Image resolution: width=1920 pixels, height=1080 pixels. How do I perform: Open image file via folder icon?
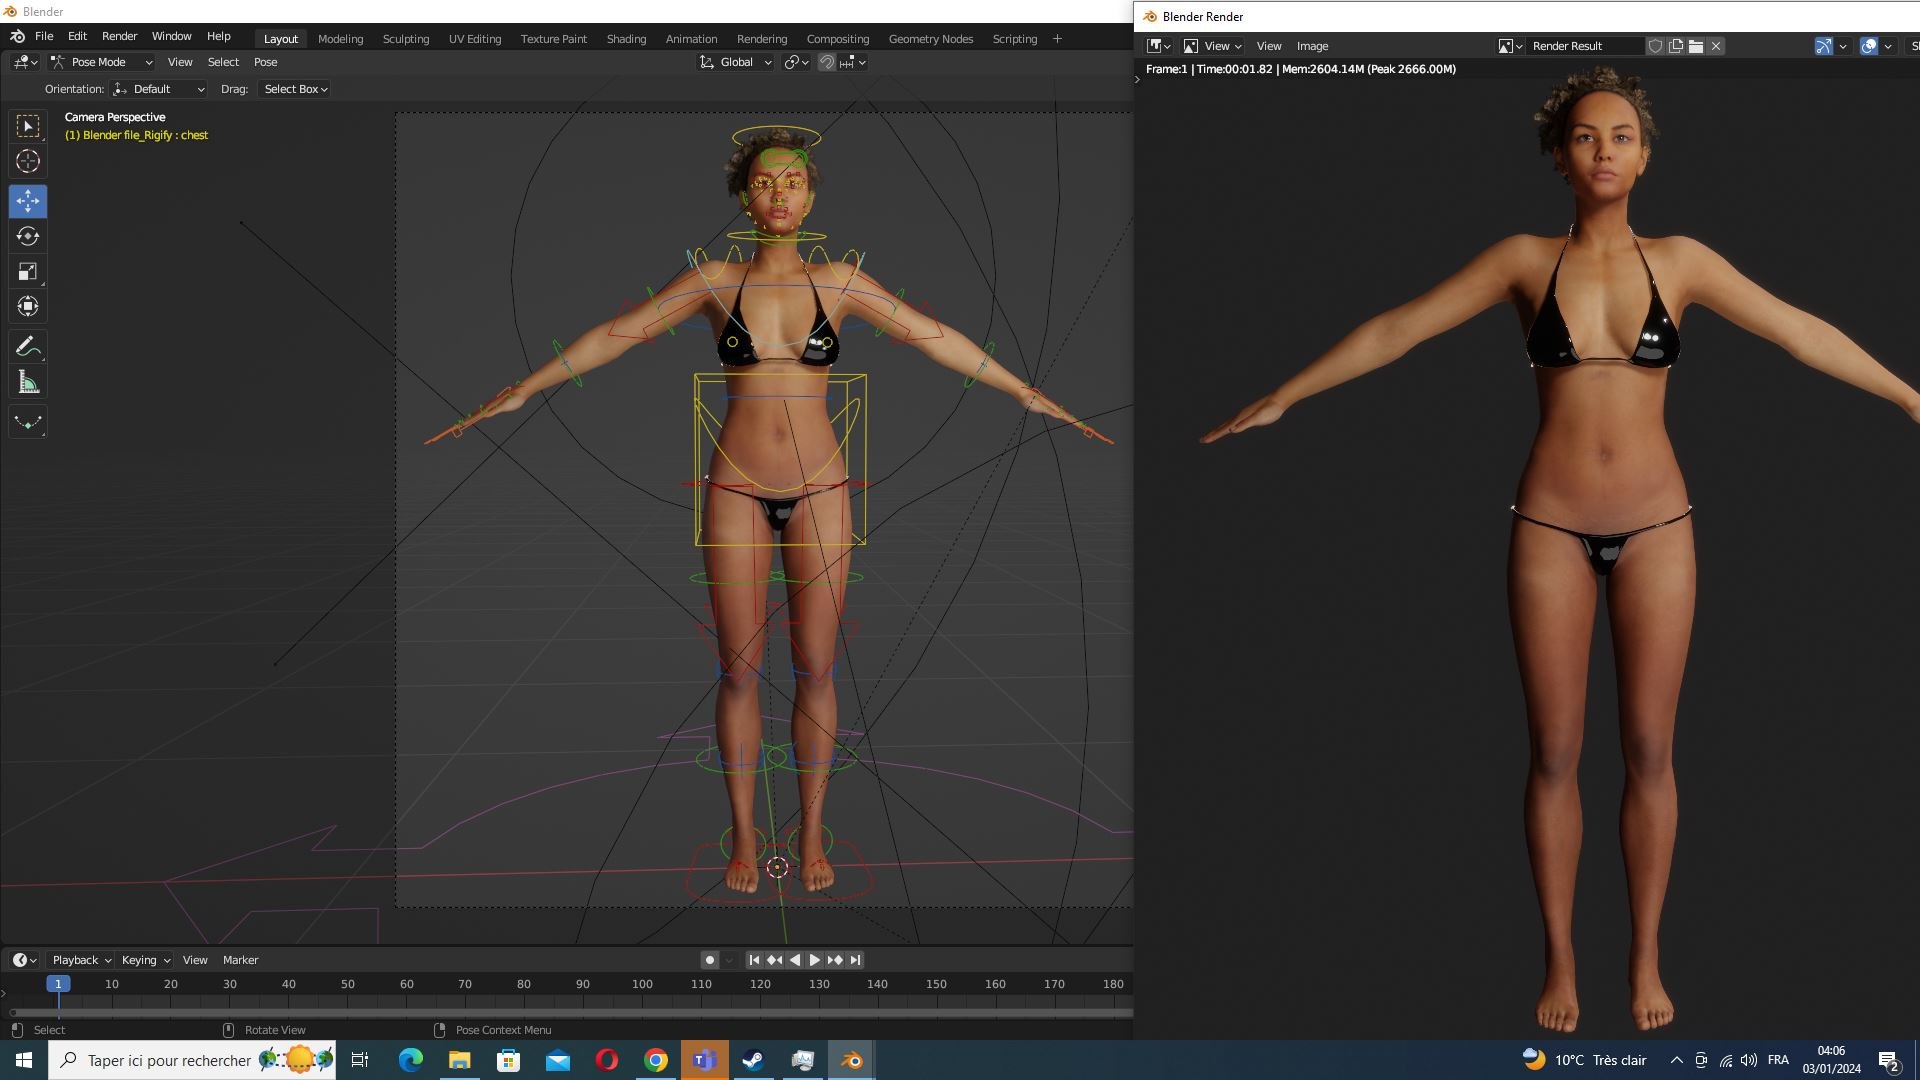1696,46
